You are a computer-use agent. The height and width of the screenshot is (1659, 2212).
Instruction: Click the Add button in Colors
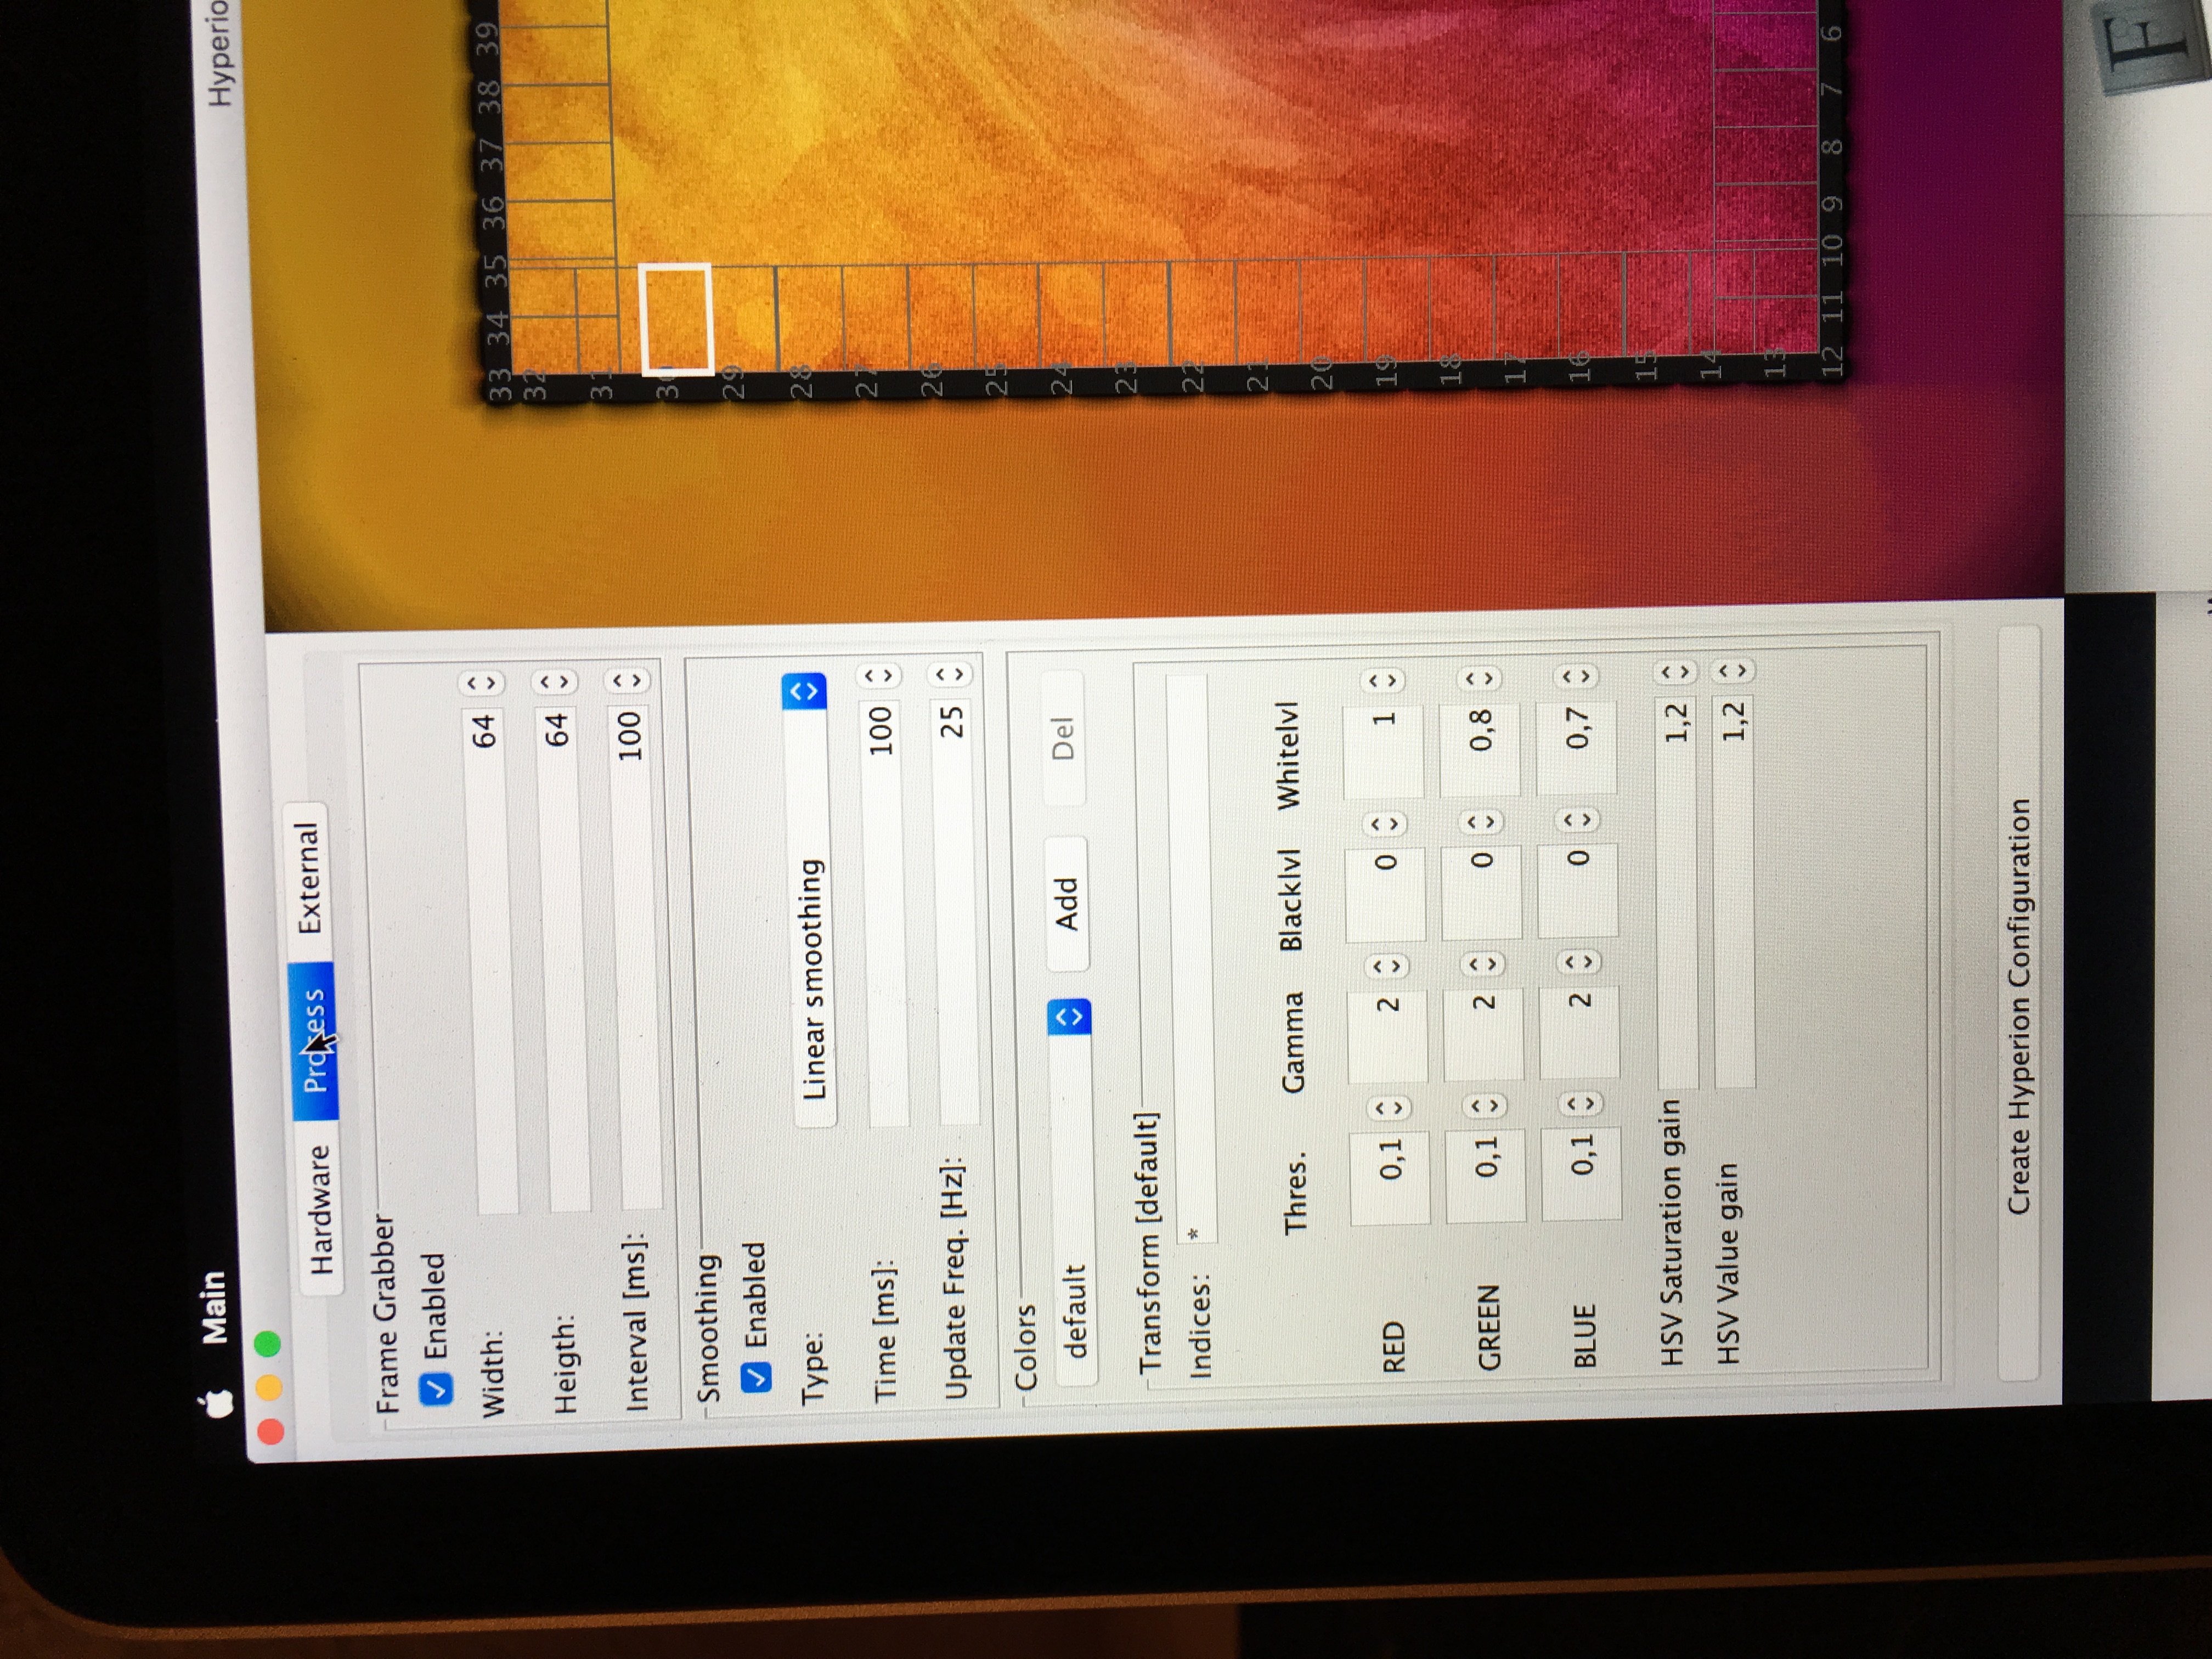(1067, 903)
